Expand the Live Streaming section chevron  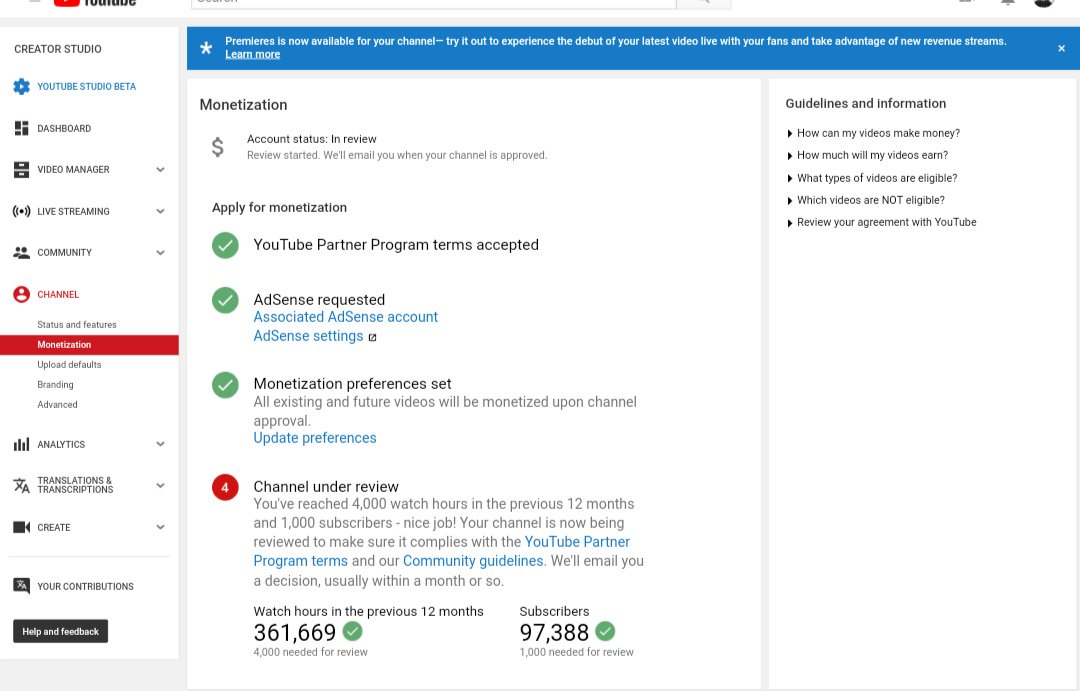160,212
